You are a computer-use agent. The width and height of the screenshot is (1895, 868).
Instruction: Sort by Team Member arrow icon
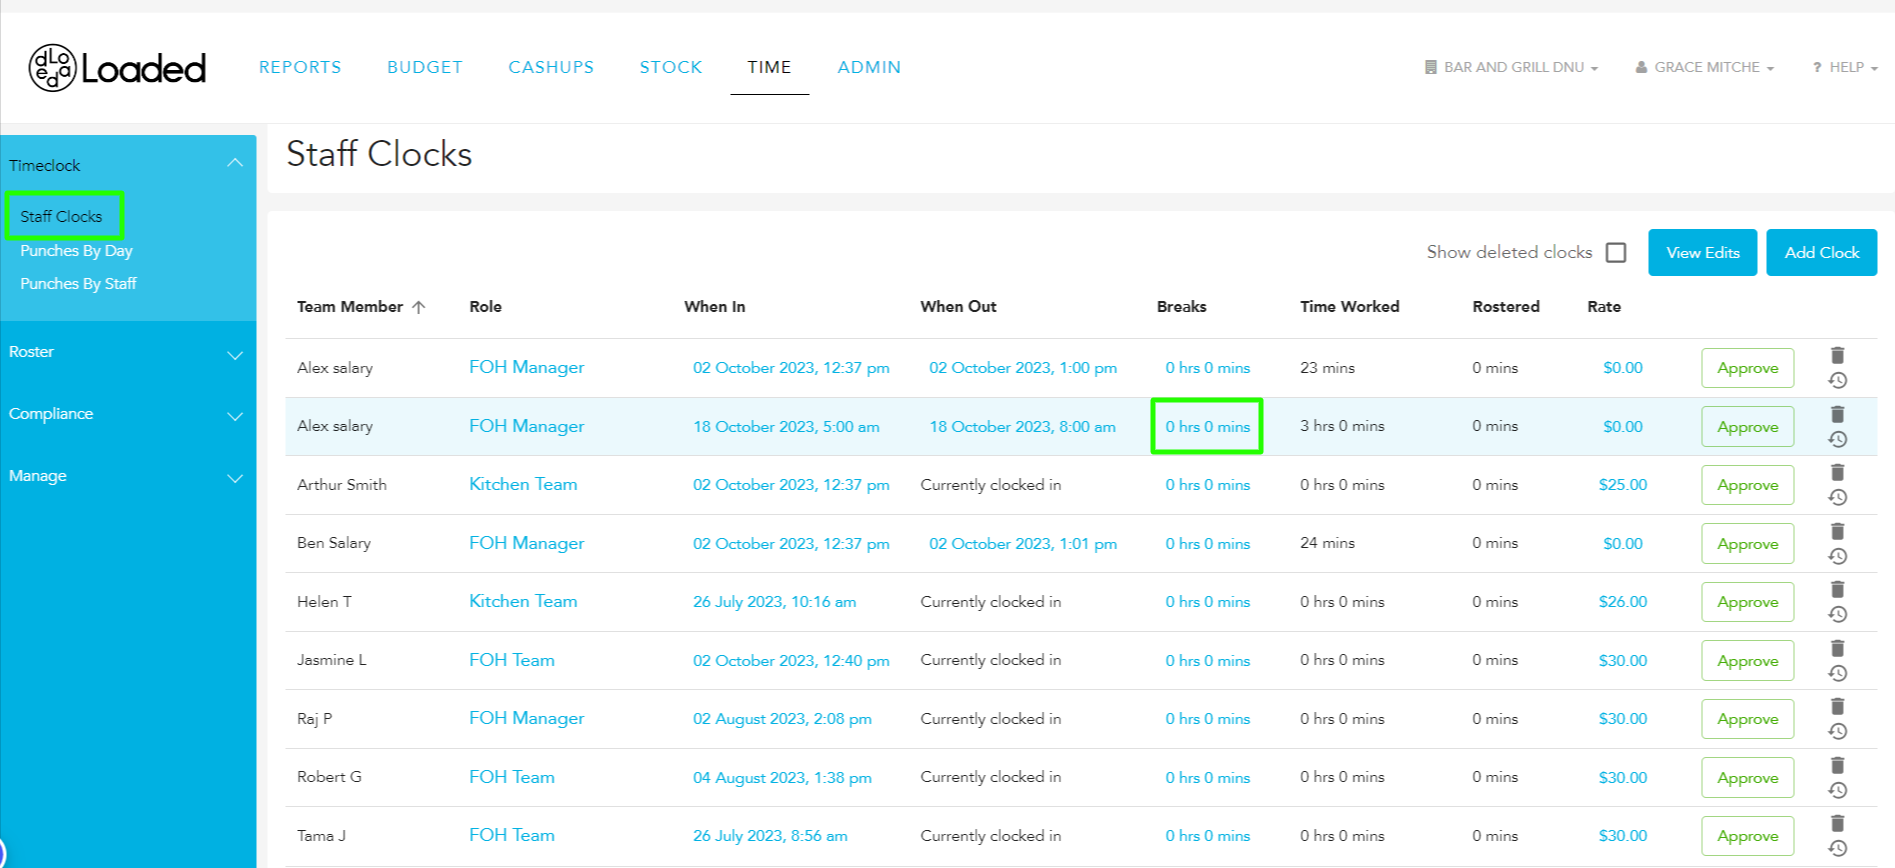(419, 307)
